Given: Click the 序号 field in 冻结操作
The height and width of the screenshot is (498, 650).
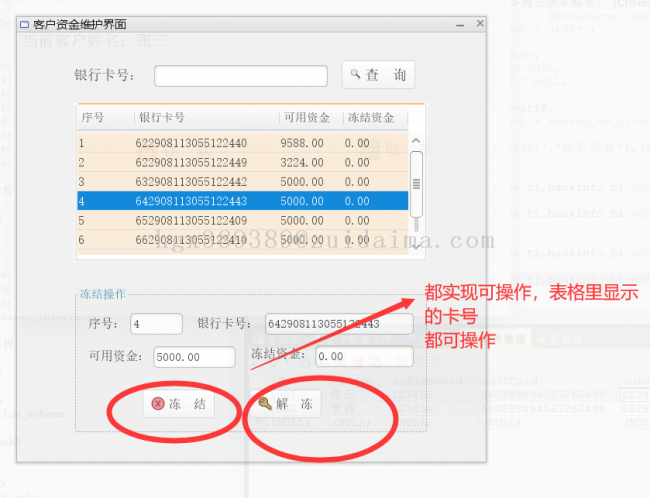Looking at the screenshot, I should 156,324.
